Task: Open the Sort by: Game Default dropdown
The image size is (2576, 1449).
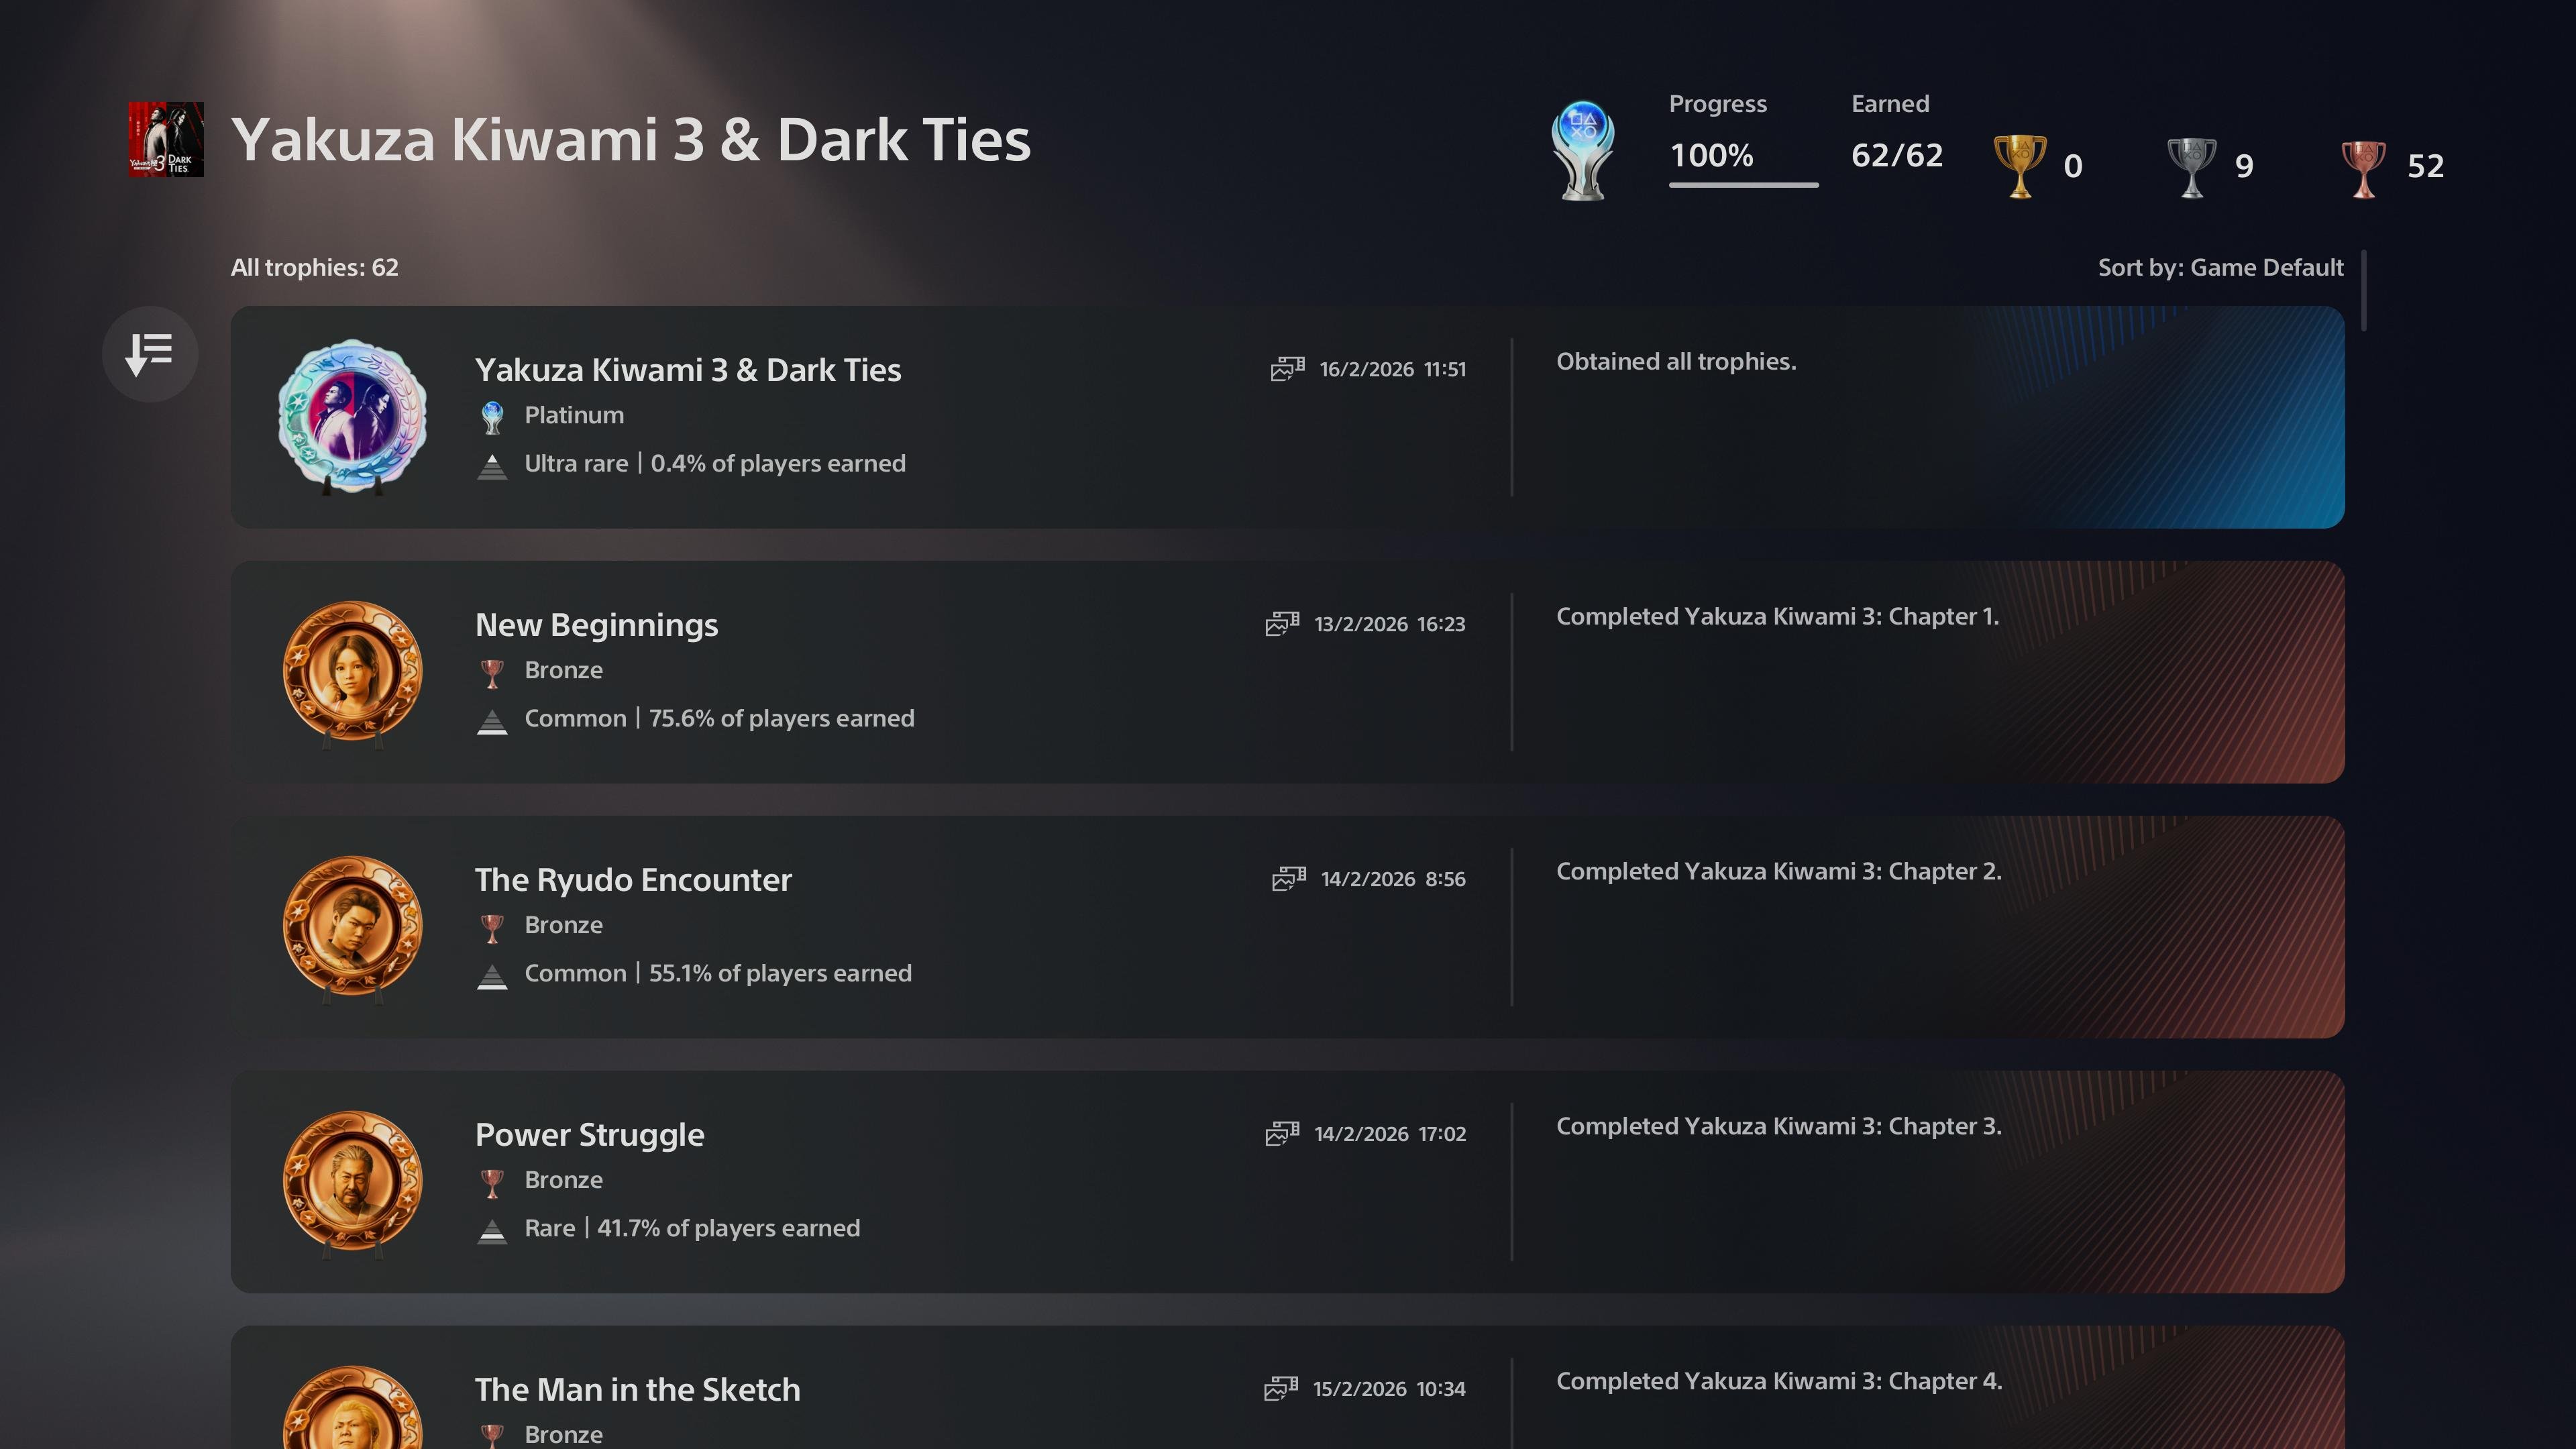Action: [x=2220, y=268]
